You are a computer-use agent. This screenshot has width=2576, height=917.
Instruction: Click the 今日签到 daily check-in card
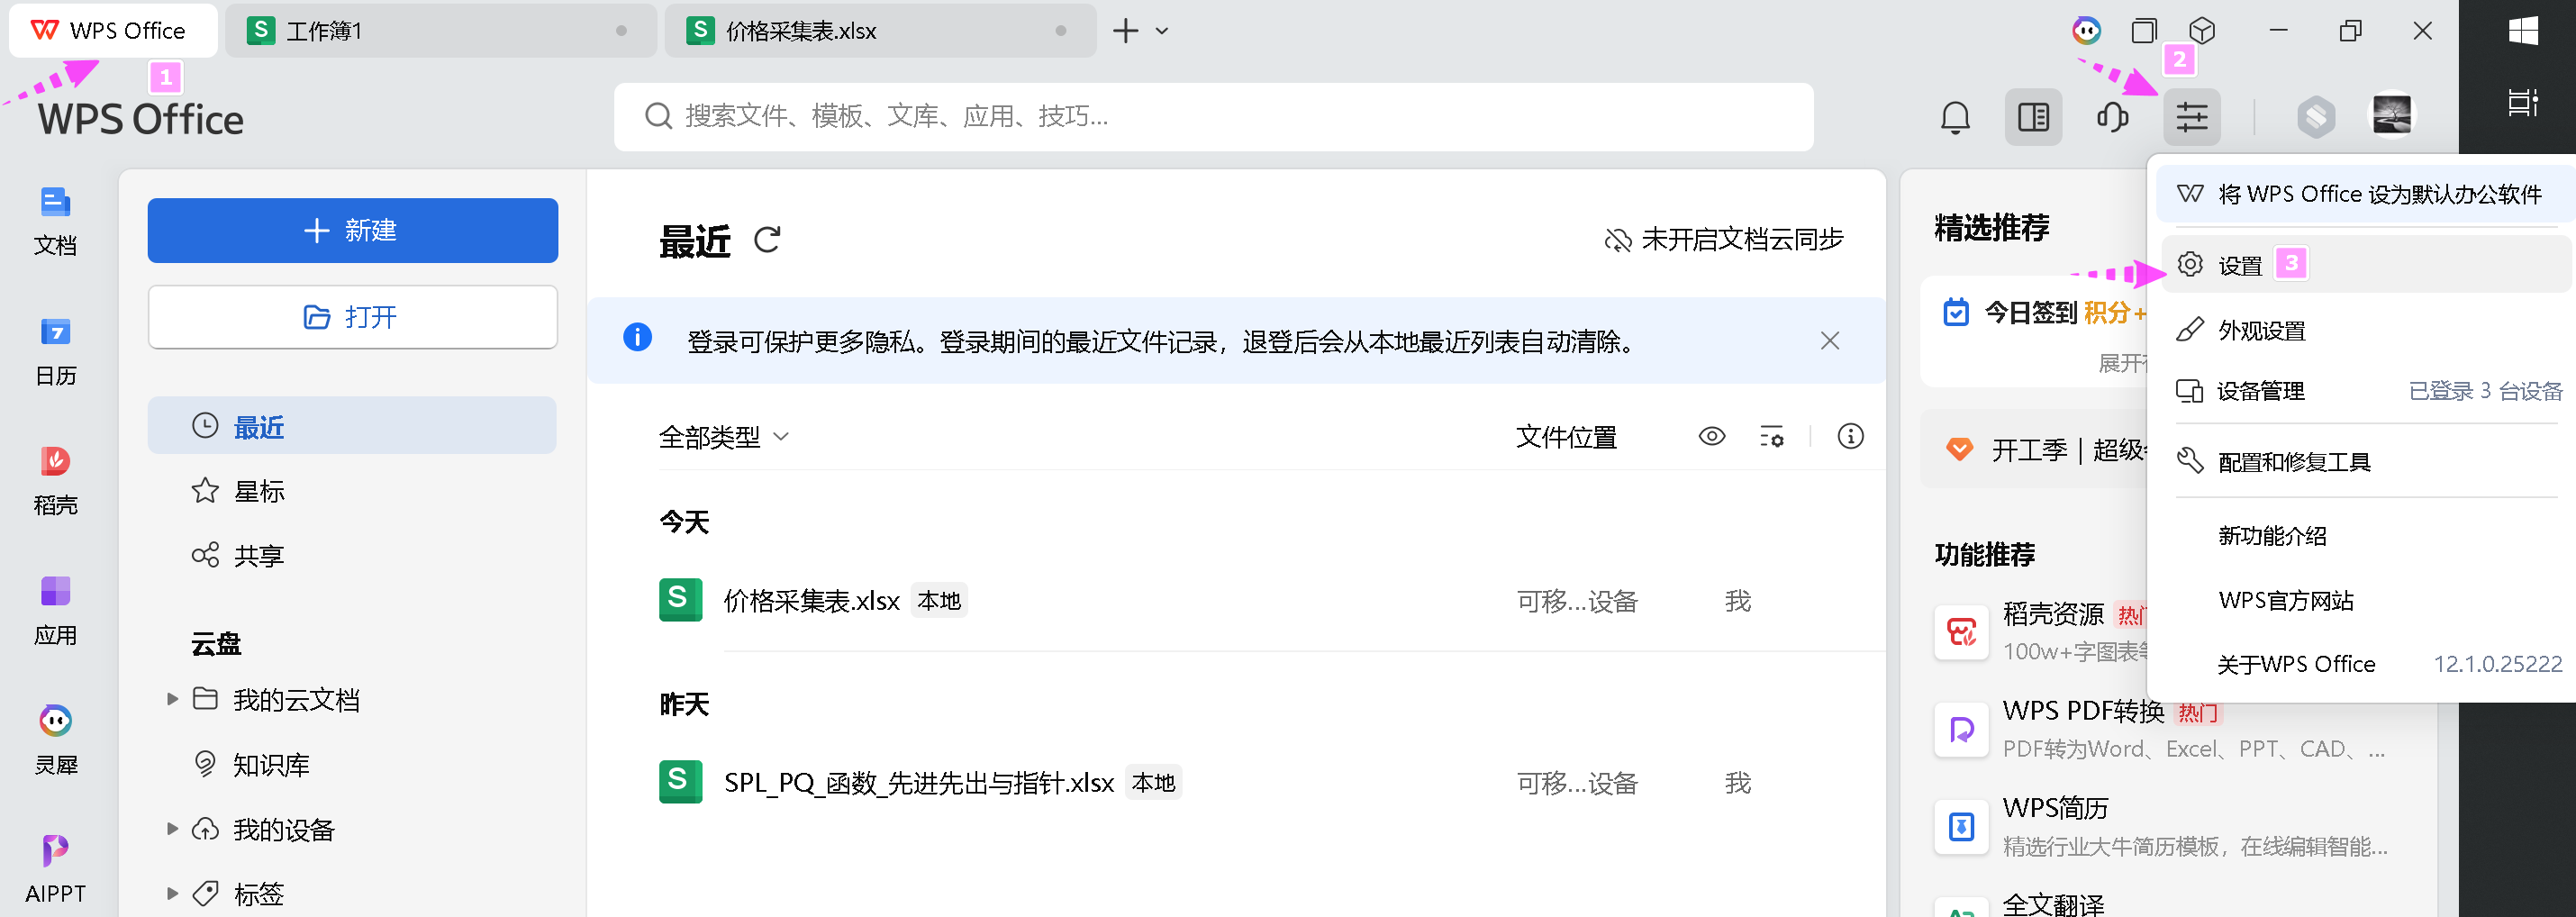pyautogui.click(x=2034, y=330)
